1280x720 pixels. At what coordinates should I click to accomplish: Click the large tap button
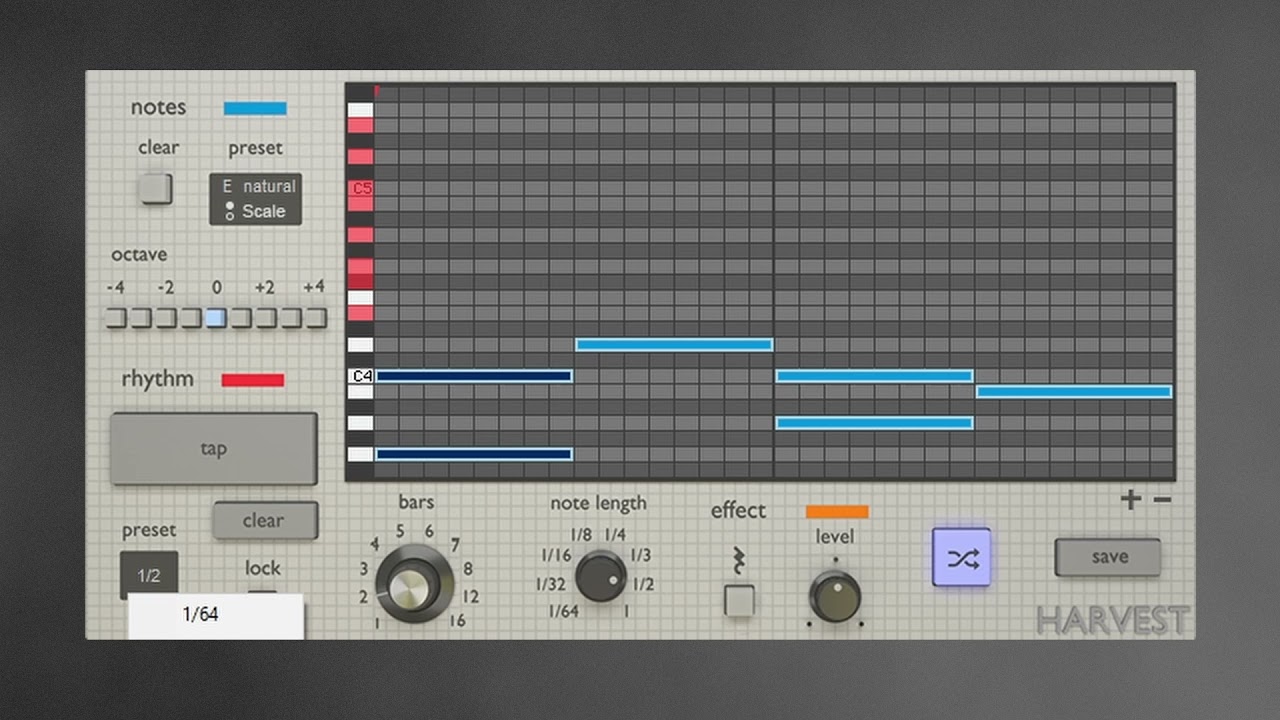pos(213,449)
